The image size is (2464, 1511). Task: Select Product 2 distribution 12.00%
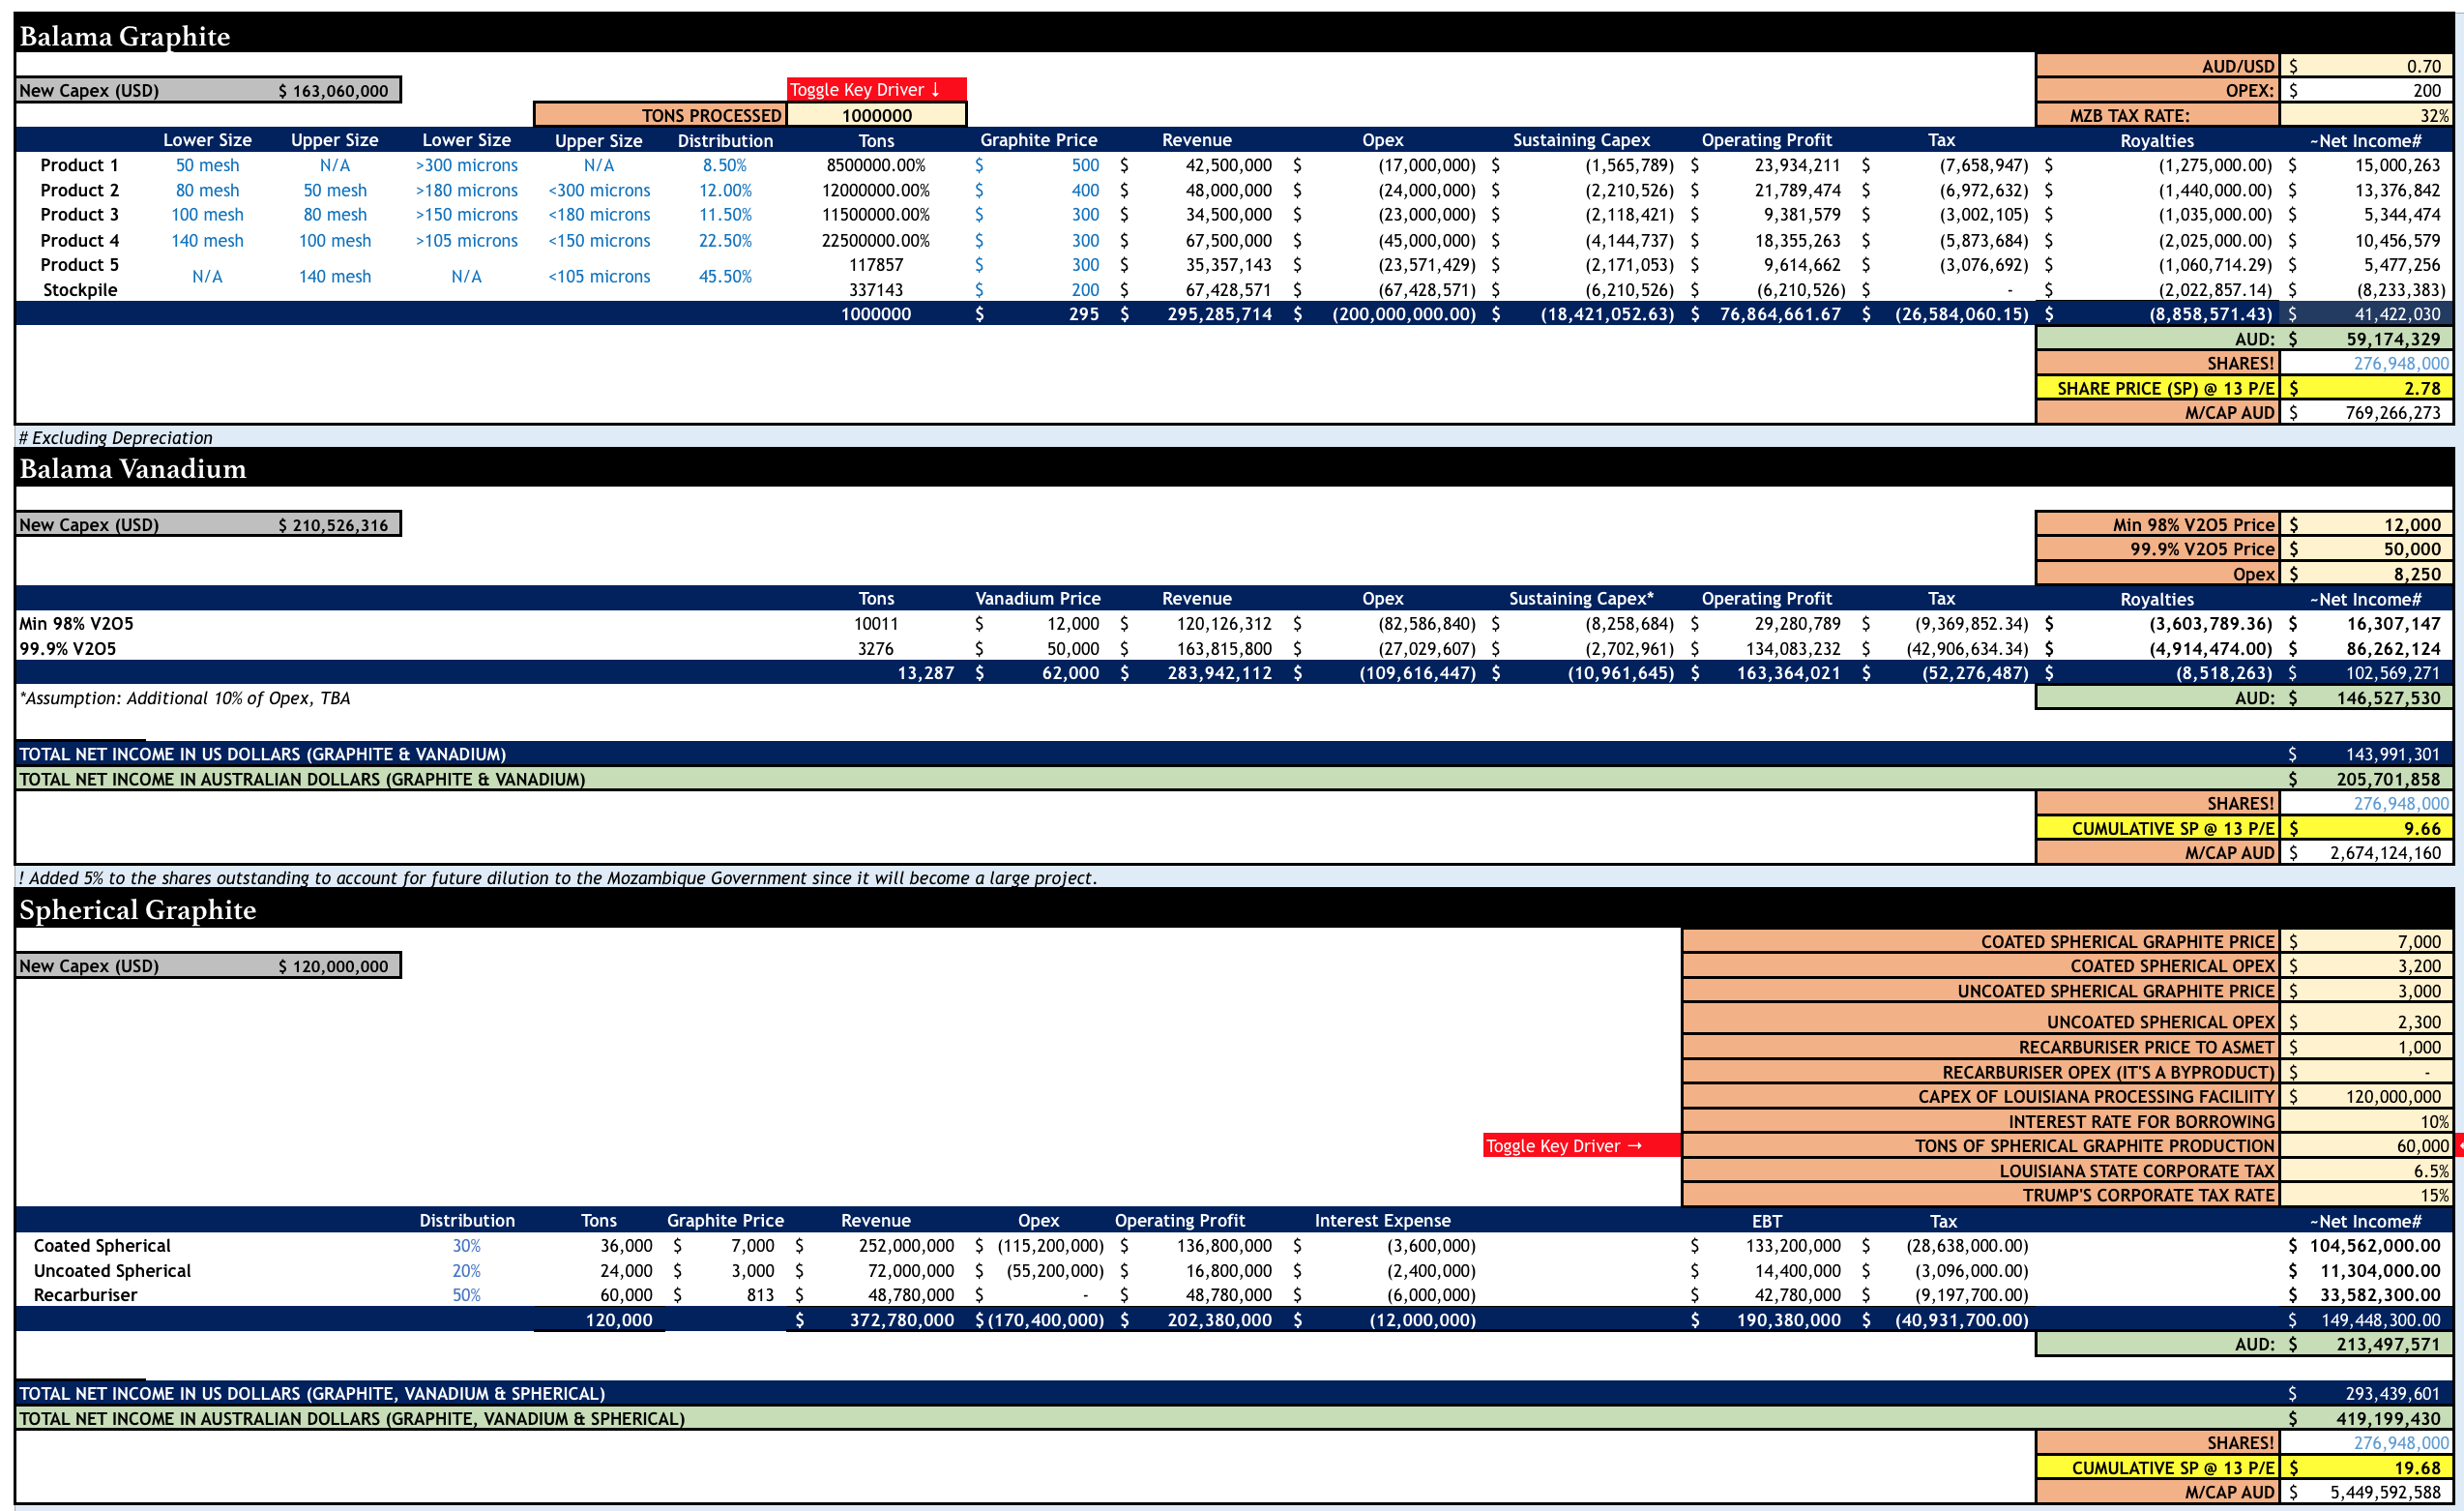tap(724, 190)
